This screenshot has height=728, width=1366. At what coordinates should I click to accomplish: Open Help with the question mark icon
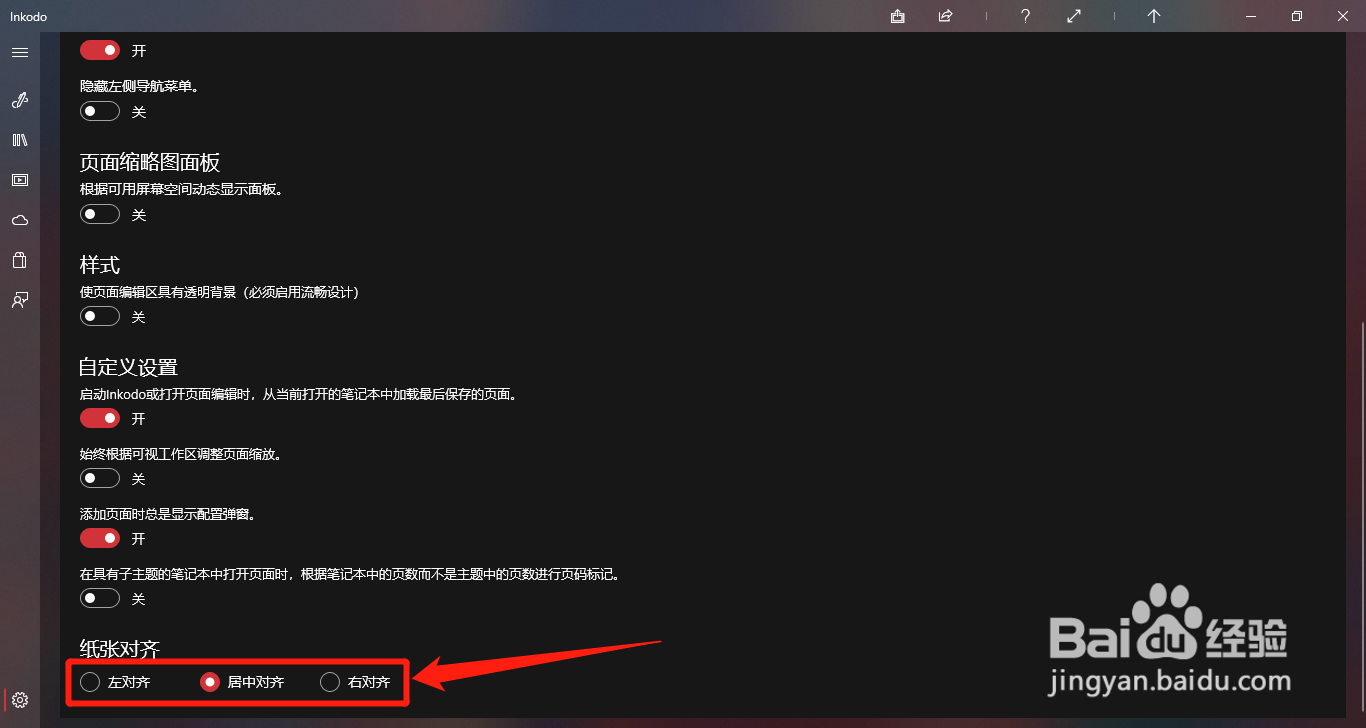[1025, 16]
